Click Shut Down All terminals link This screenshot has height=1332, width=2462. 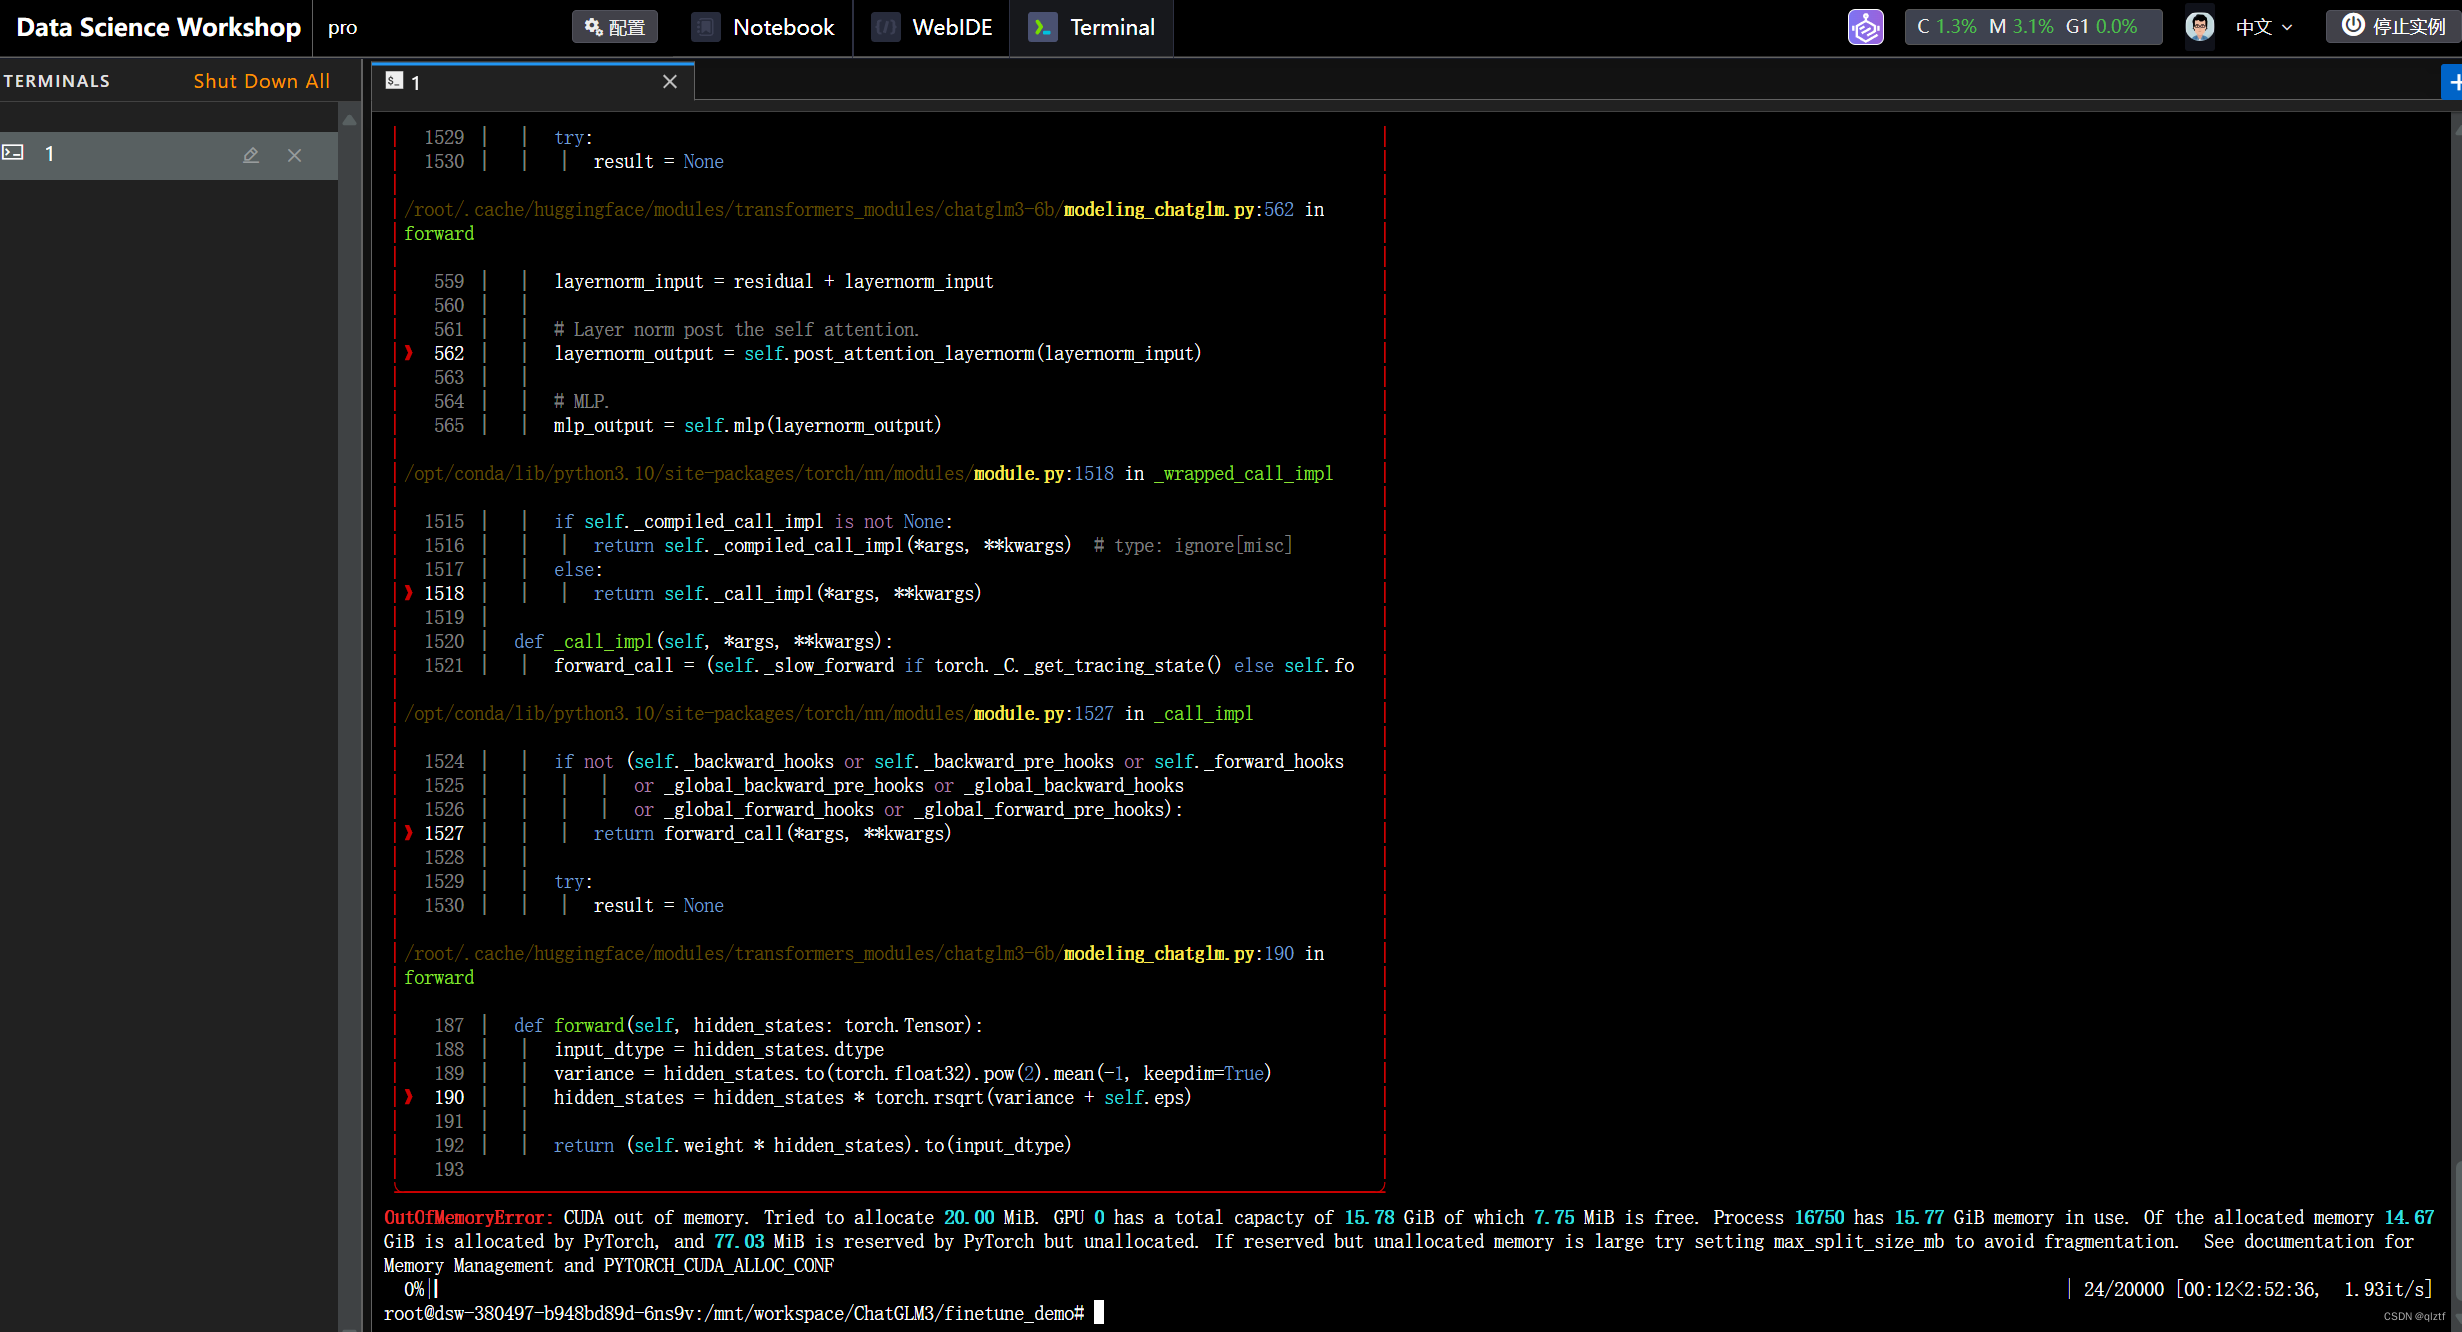[x=261, y=81]
